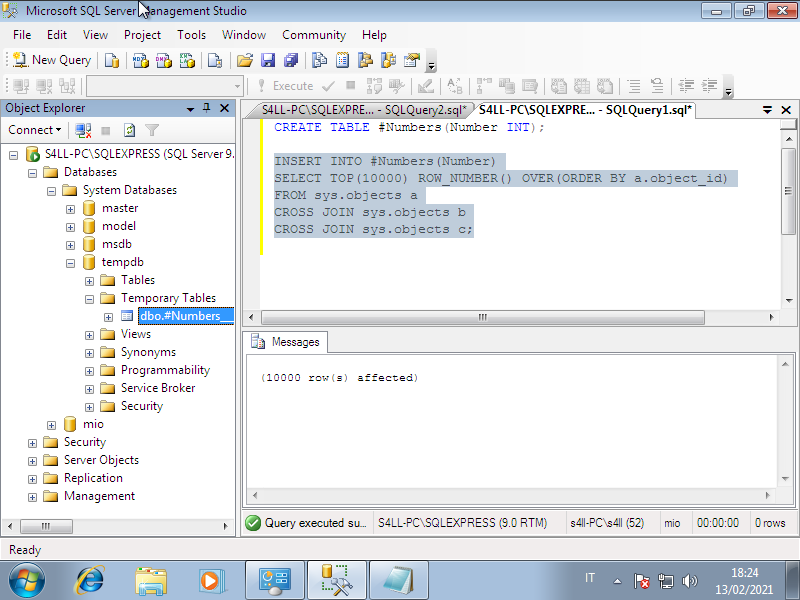Screen dimensions: 800x600
Task: Switch to the SQLQuery2.sql tab
Action: pyautogui.click(x=363, y=110)
